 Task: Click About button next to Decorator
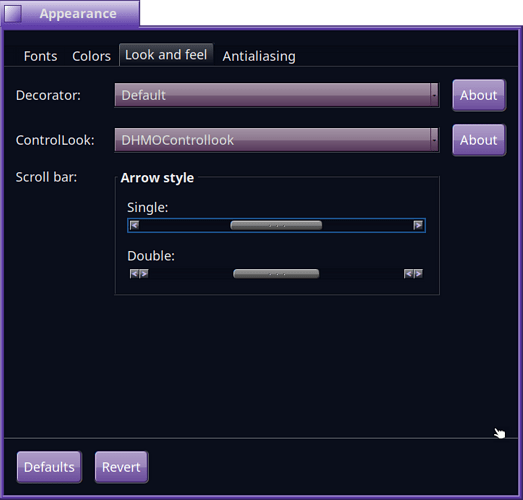pyautogui.click(x=479, y=95)
